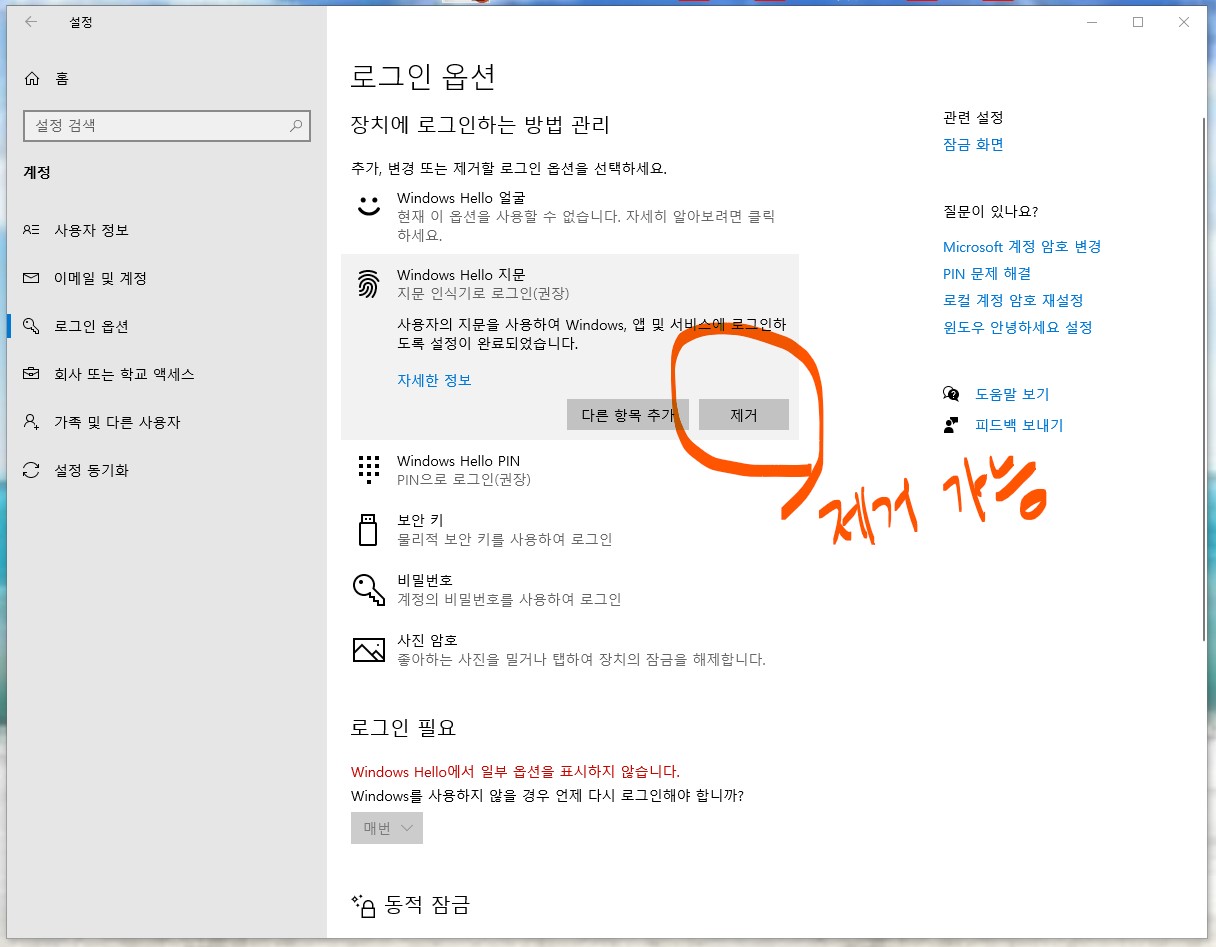Click the vertical scrollbar of settings page
The image size is (1216, 947).
1203,378
